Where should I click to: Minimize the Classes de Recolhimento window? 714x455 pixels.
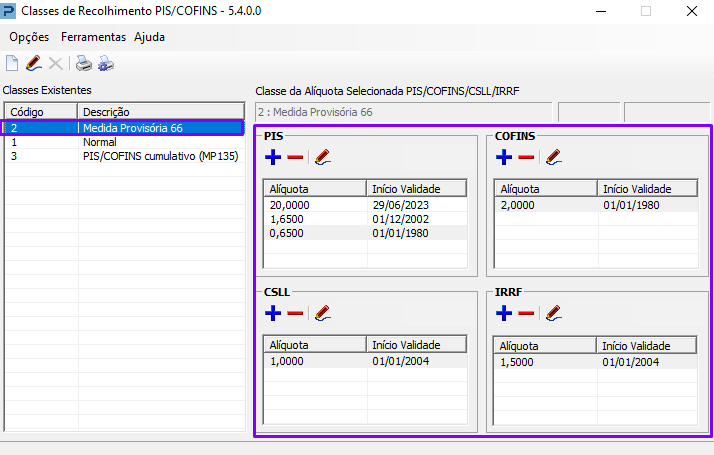601,11
